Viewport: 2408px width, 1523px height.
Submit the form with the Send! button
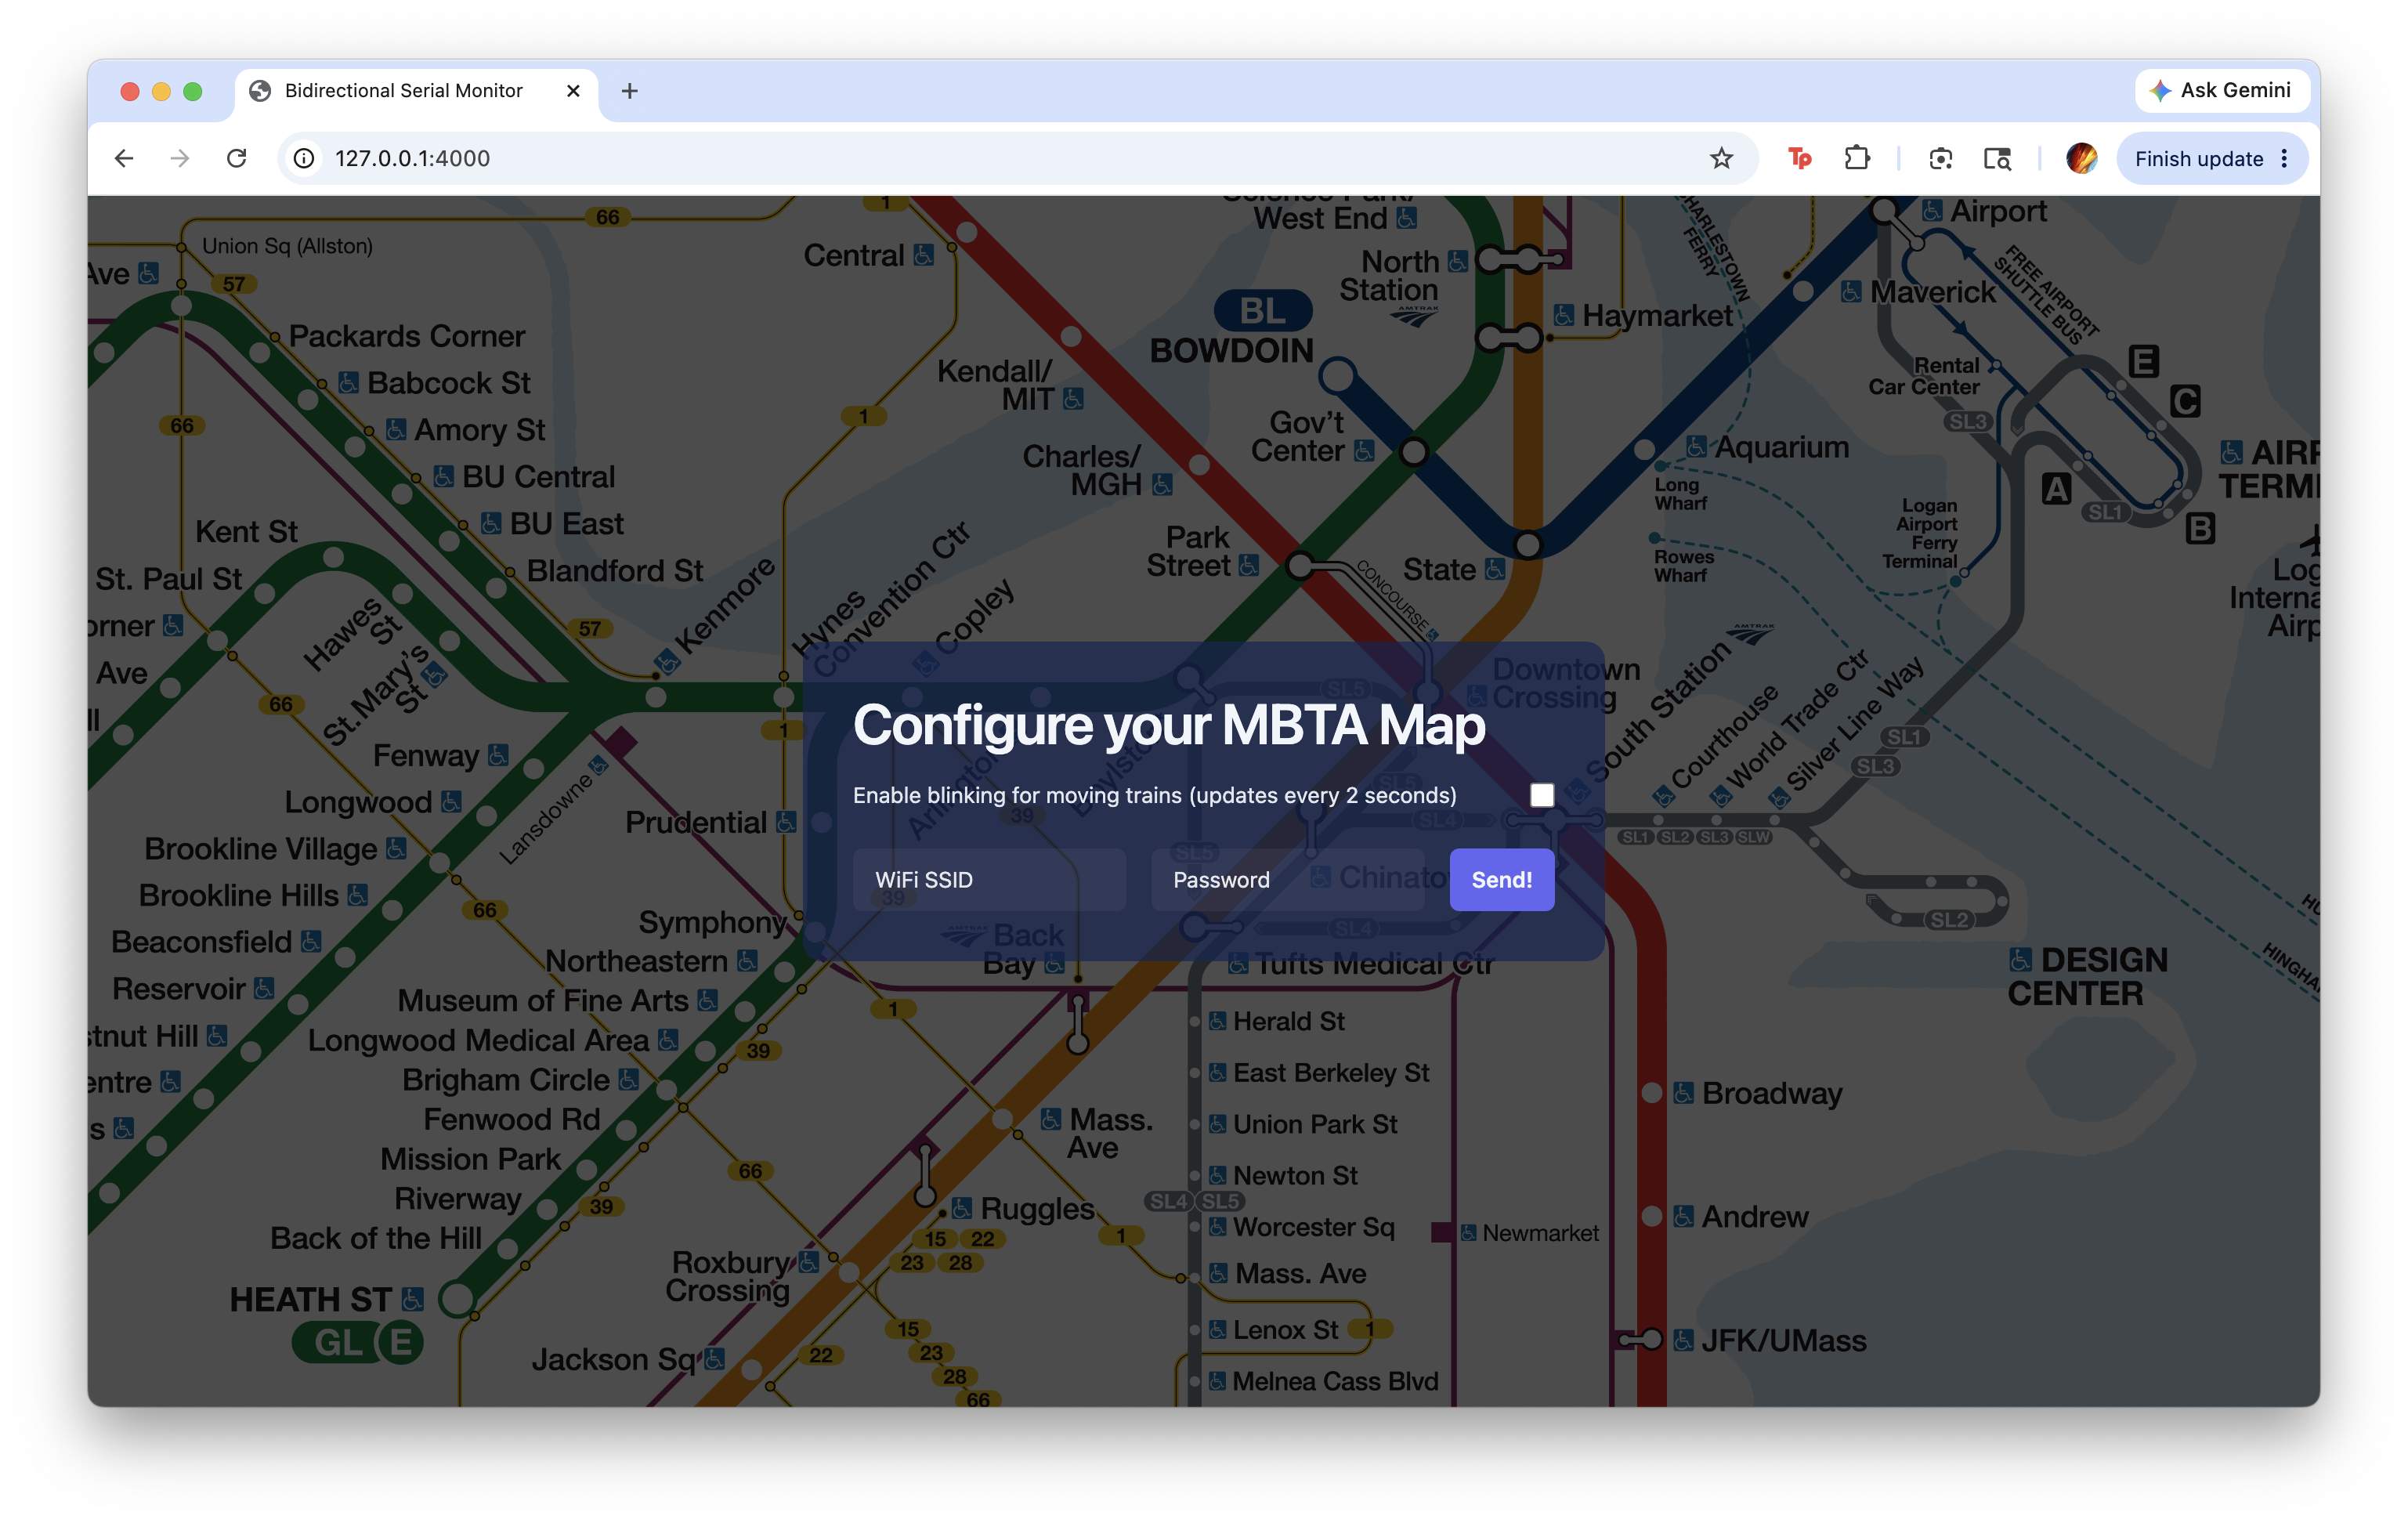[x=1502, y=880]
